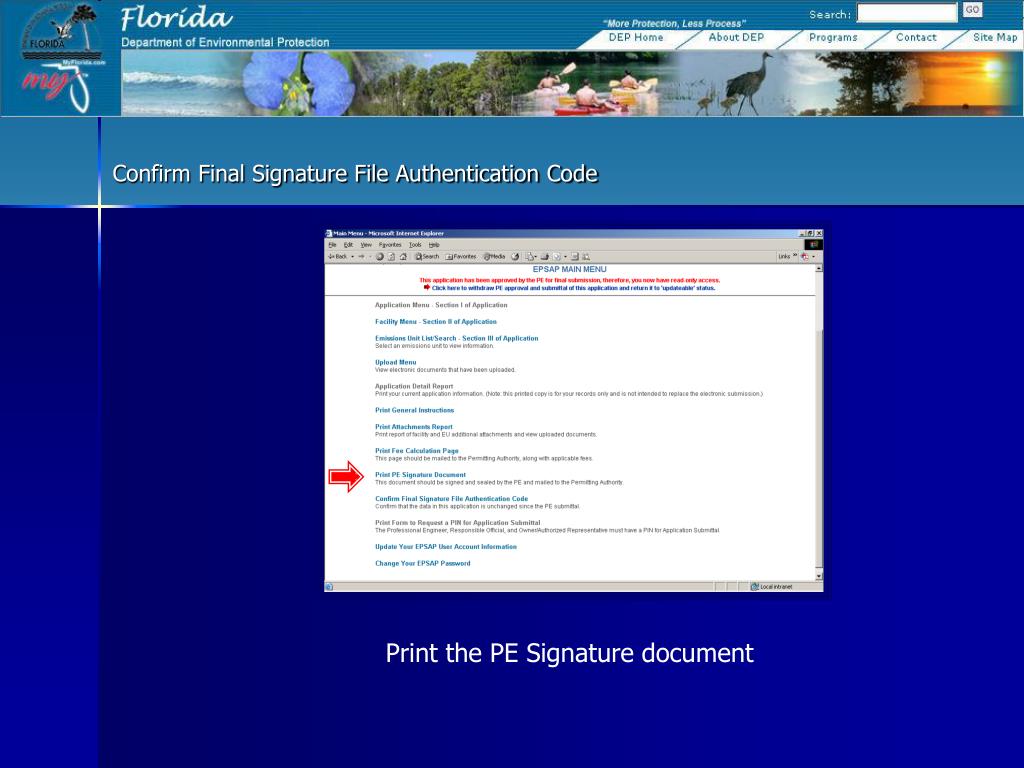Viewport: 1024px width, 768px height.
Task: Click into the Search input field
Action: (x=907, y=12)
